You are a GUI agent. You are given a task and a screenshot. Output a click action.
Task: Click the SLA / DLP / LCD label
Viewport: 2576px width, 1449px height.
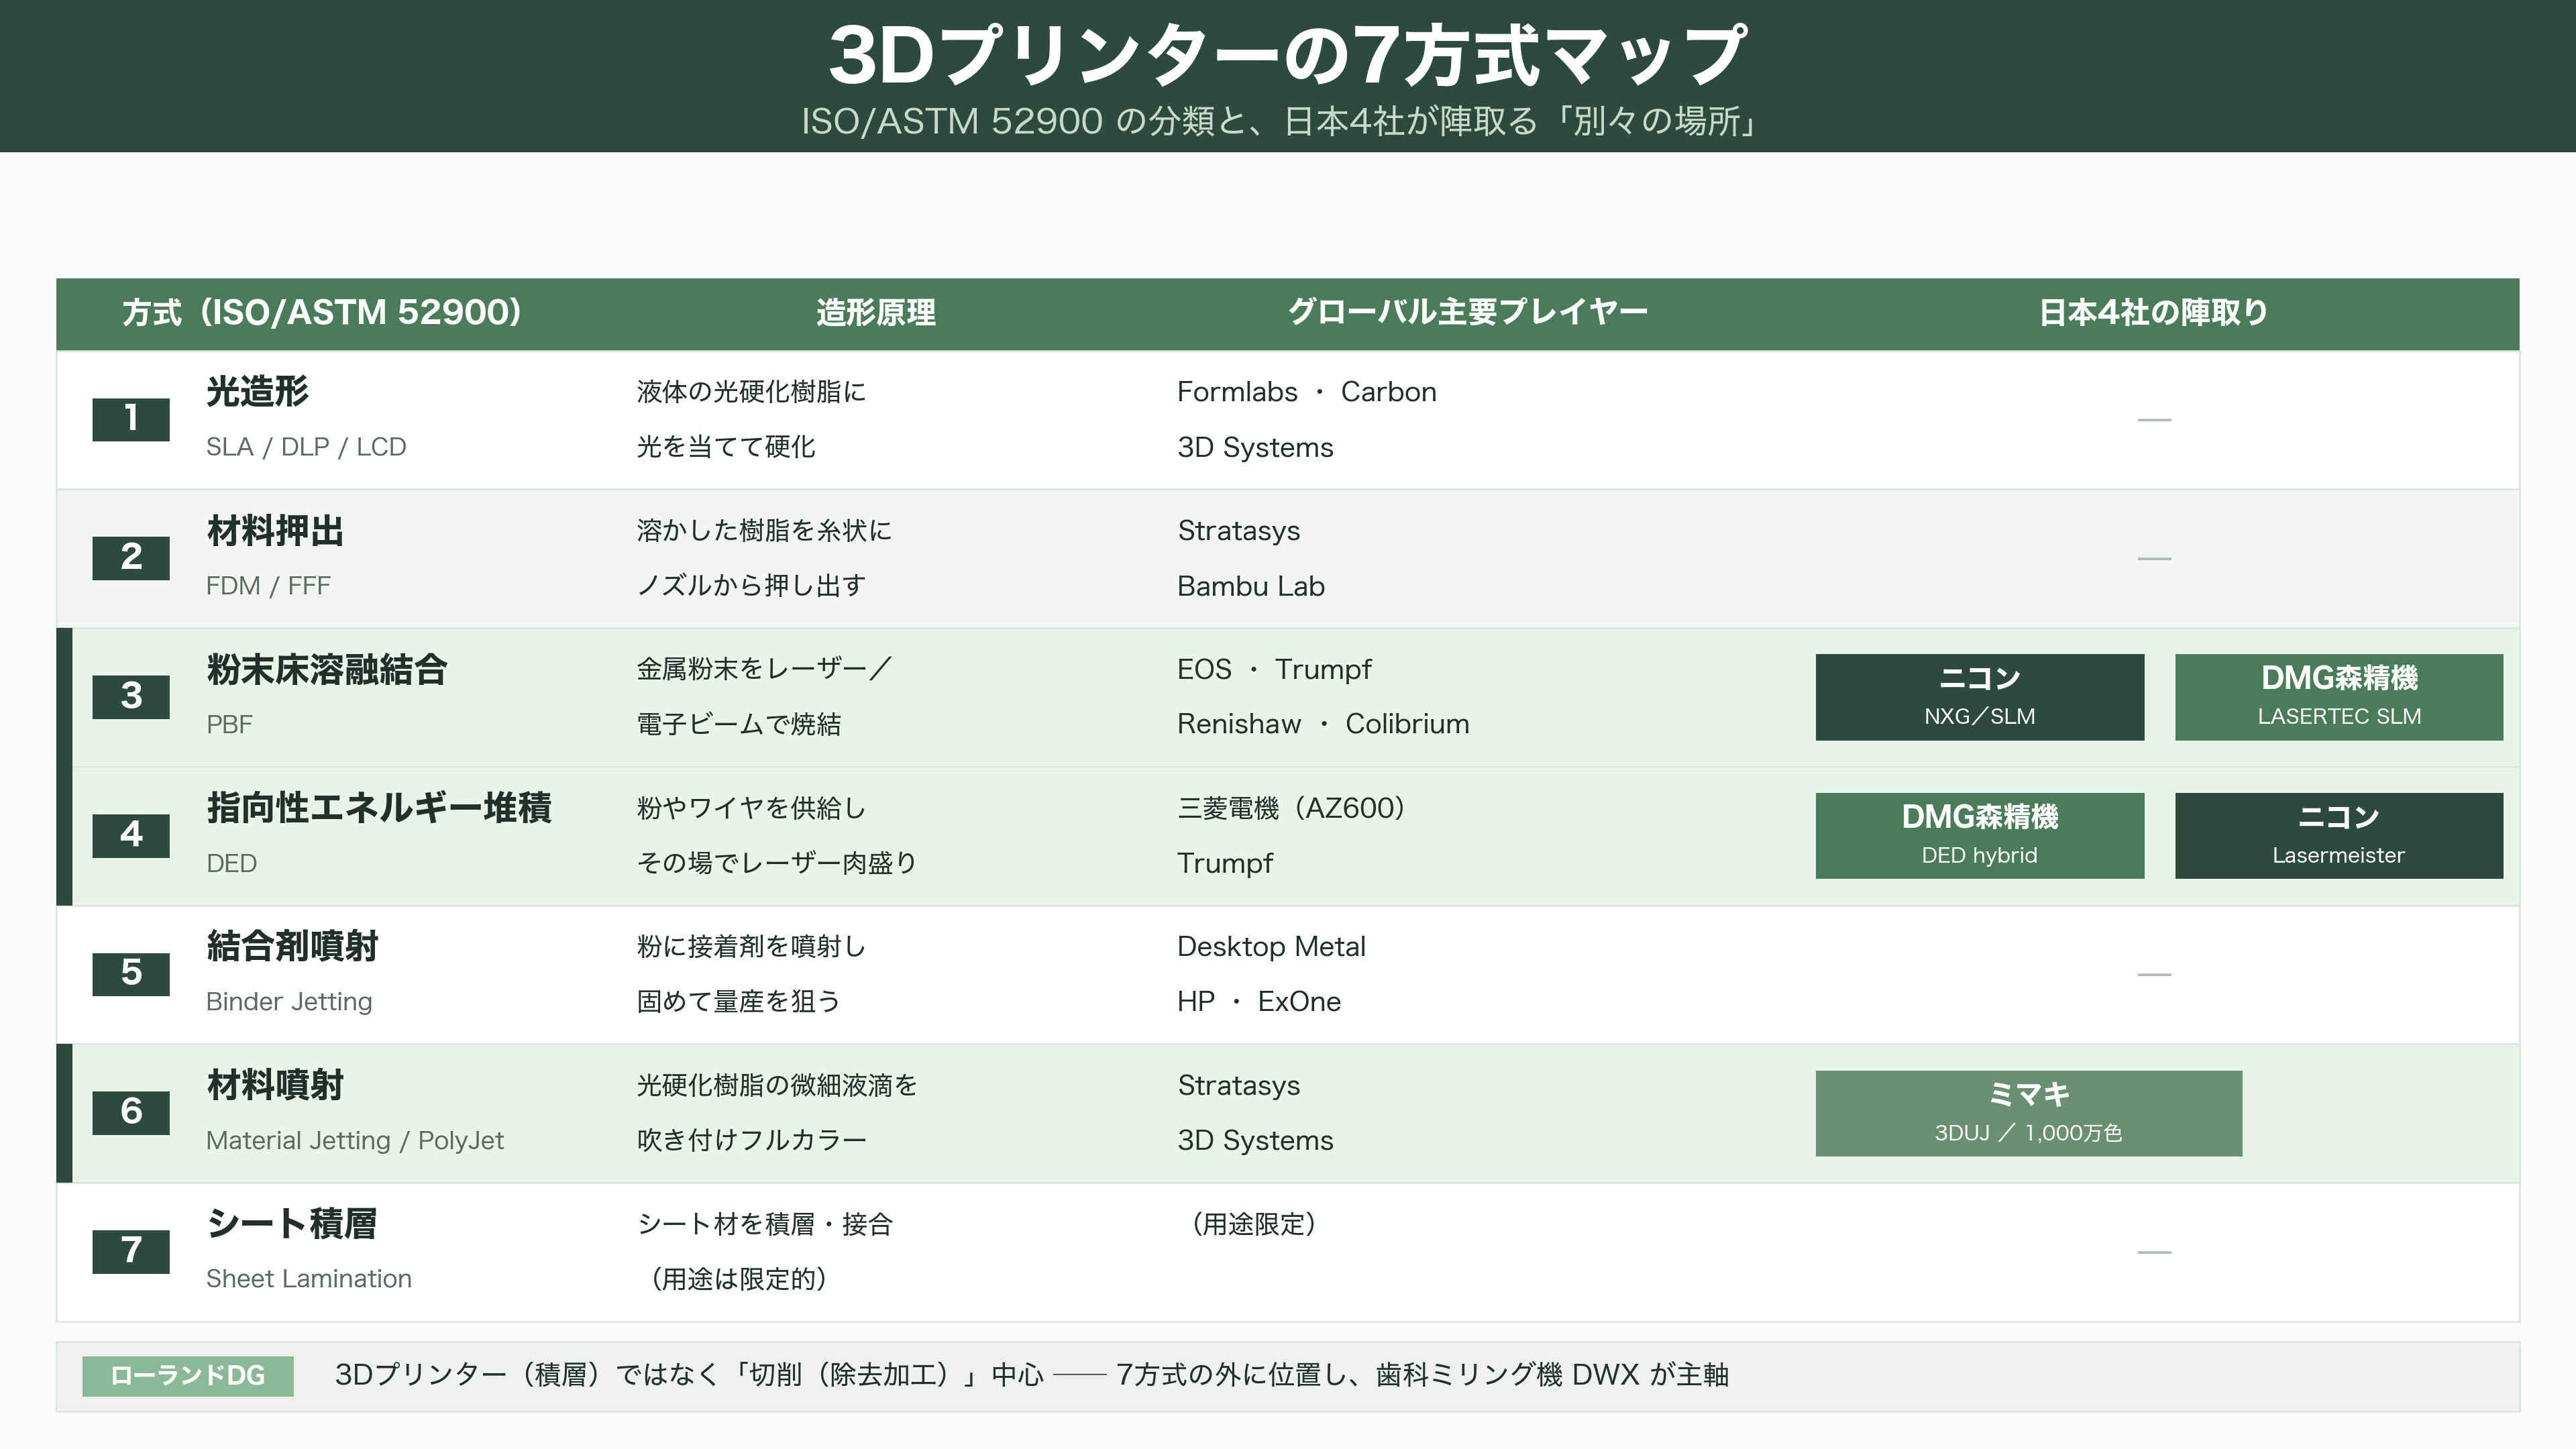pyautogui.click(x=306, y=447)
